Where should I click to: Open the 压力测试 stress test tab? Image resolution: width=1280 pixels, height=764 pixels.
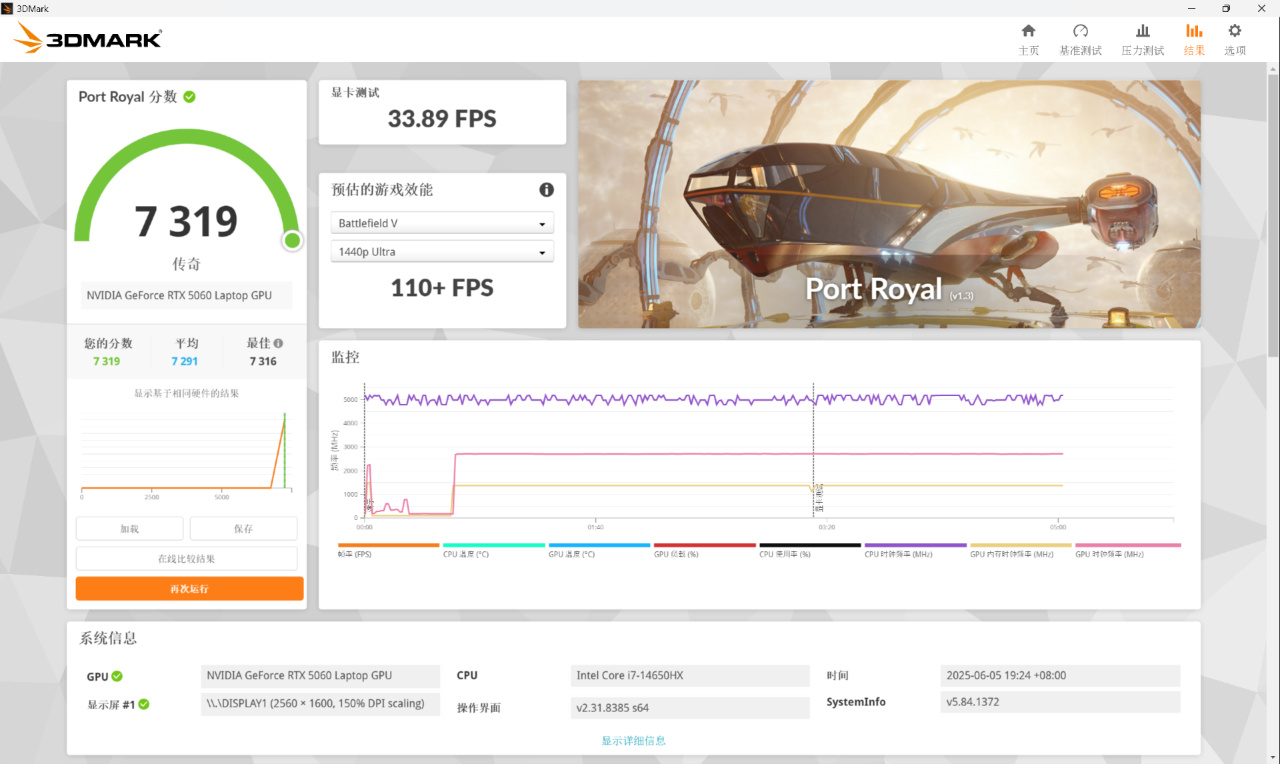click(1142, 40)
